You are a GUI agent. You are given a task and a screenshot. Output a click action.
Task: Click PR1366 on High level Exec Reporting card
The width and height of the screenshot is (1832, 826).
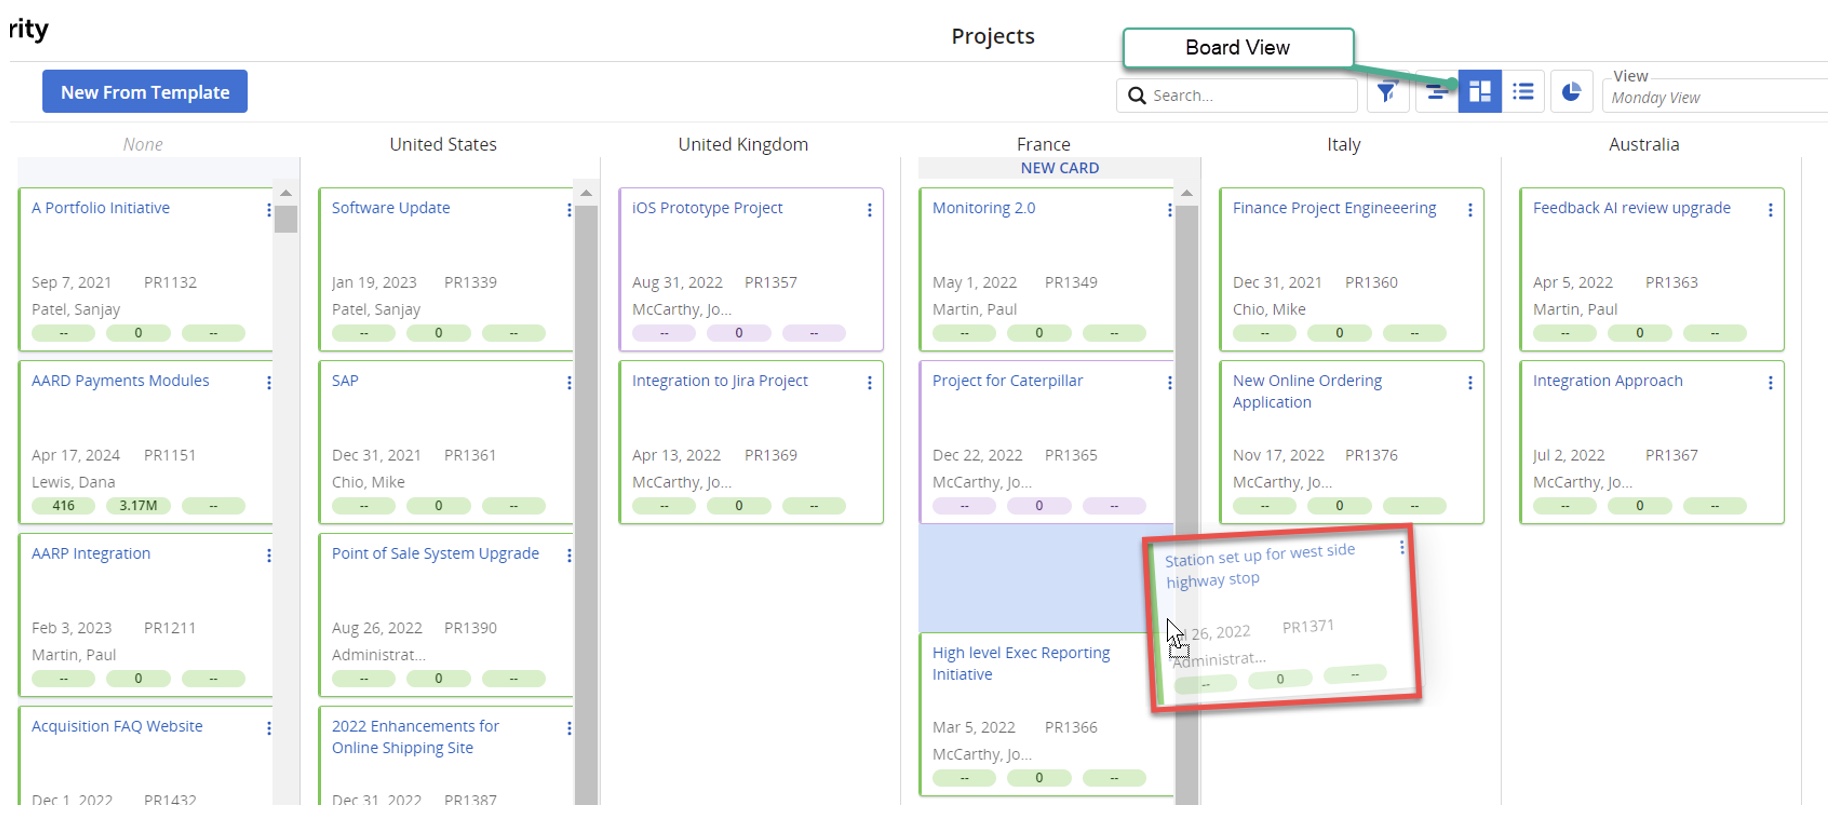[1071, 728]
